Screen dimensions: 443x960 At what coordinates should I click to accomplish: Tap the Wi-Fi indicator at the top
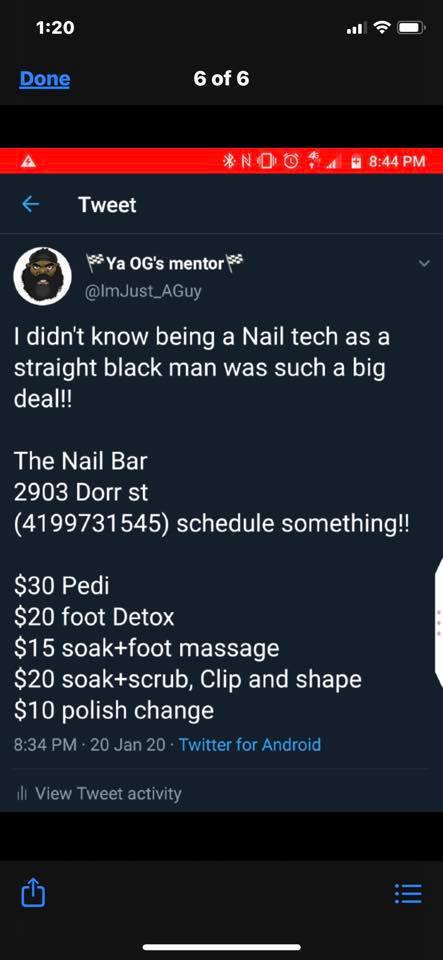tap(382, 28)
